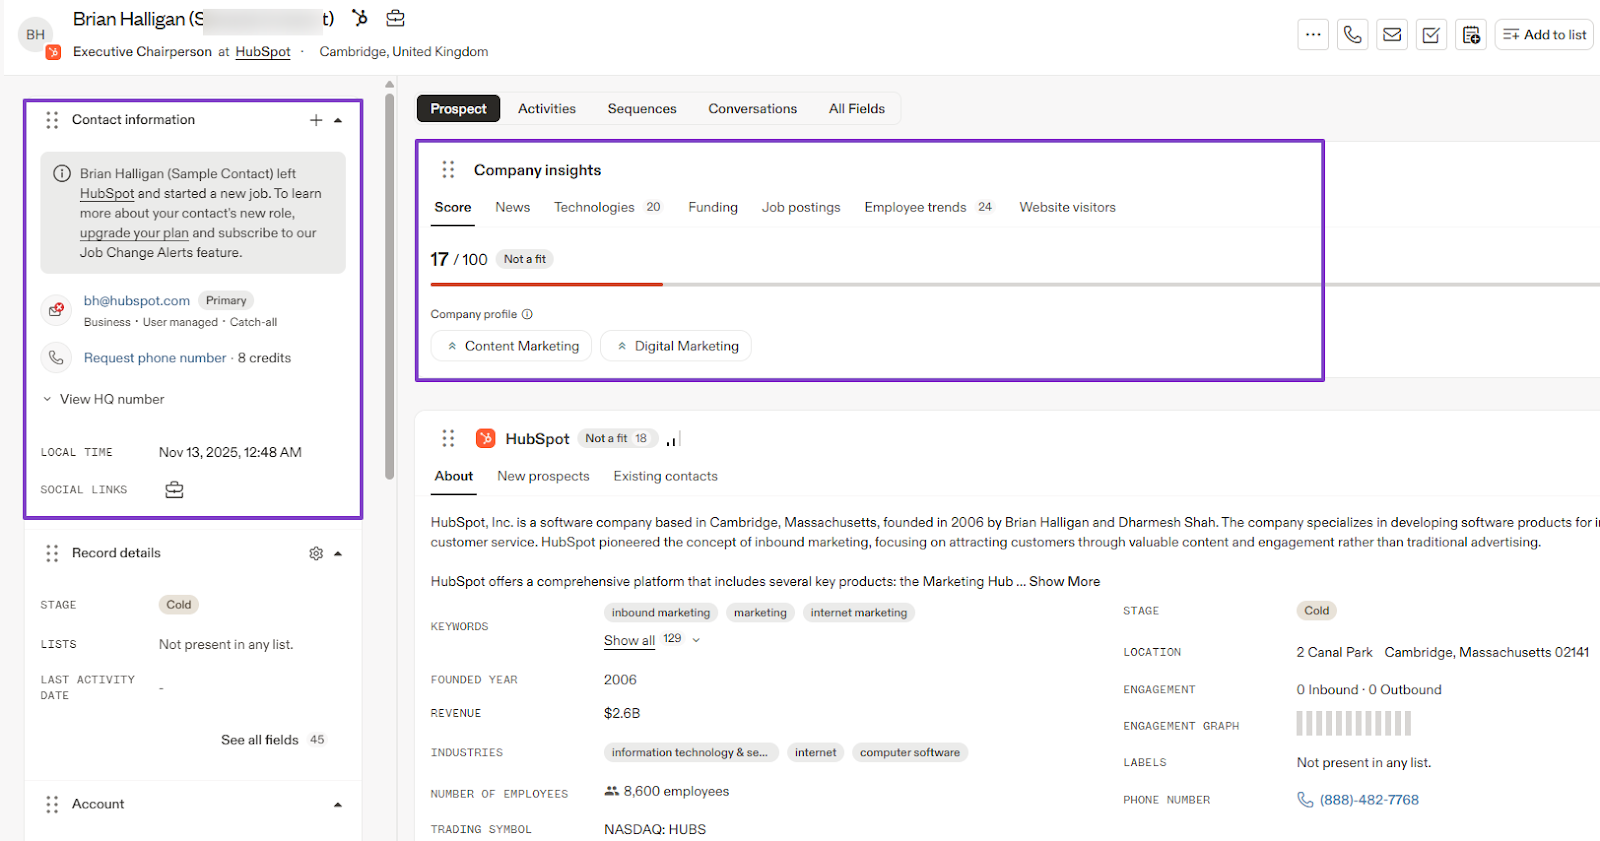Image resolution: width=1600 pixels, height=841 pixels.
Task: Select the New prospects tab
Action: click(x=544, y=476)
